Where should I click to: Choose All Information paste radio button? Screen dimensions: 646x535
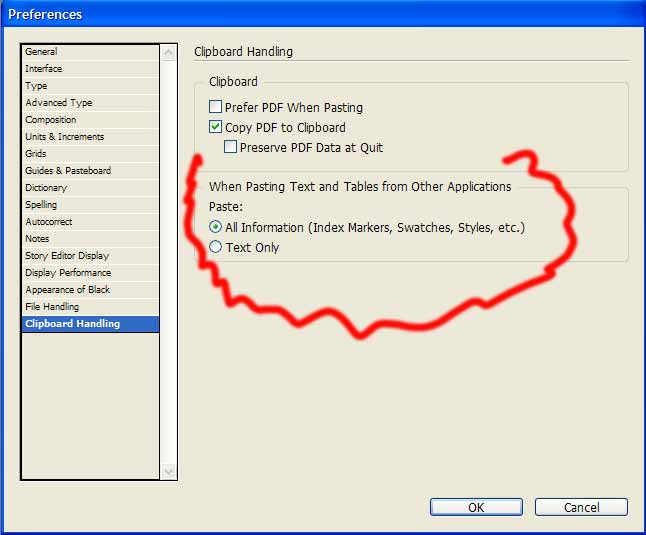coord(215,227)
